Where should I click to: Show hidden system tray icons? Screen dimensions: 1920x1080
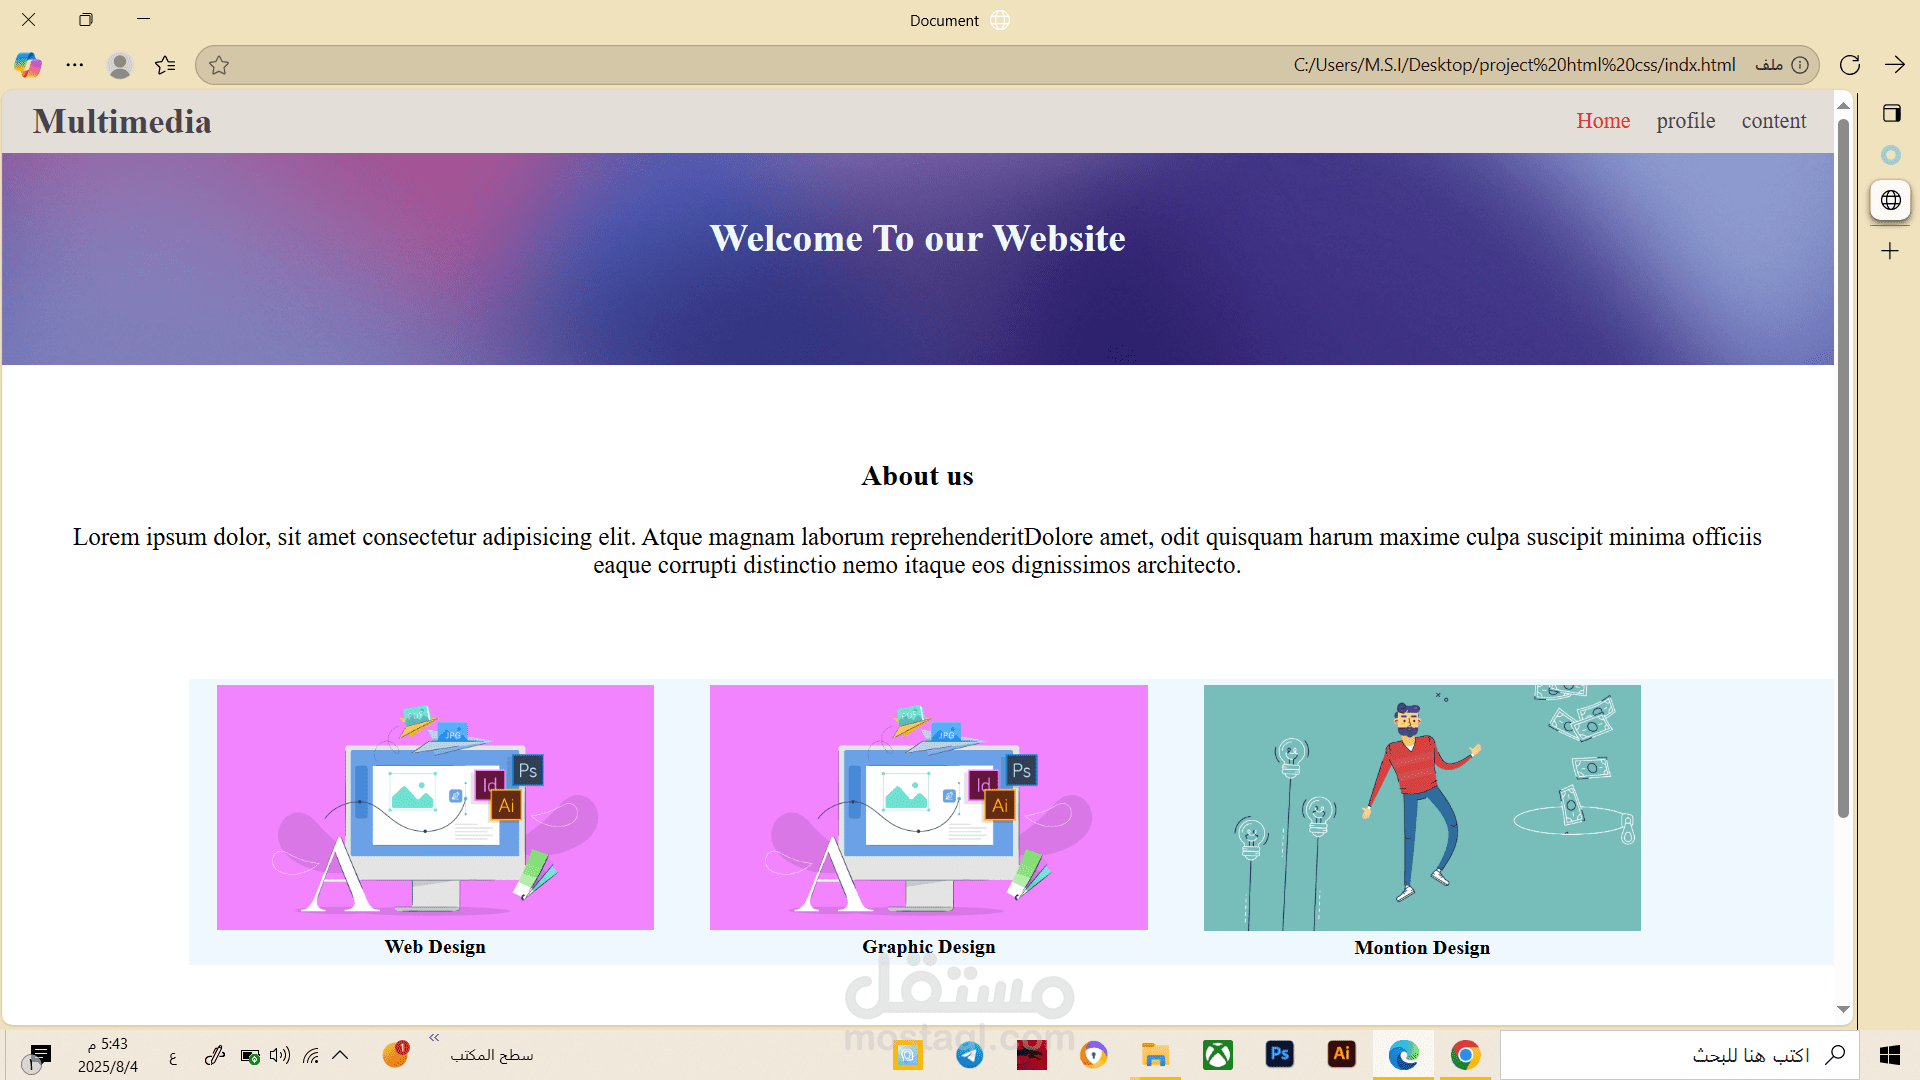click(x=340, y=1055)
